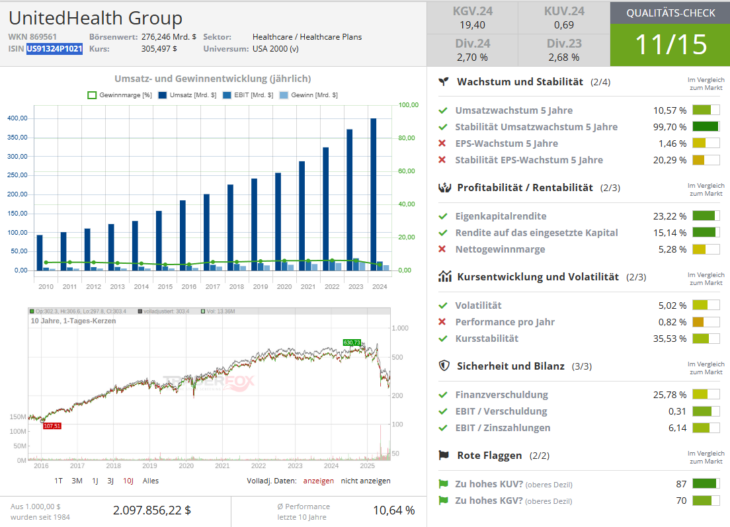Toggle the Umsatz [Mrd. $] legend entry
The width and height of the screenshot is (730, 527).
point(187,95)
